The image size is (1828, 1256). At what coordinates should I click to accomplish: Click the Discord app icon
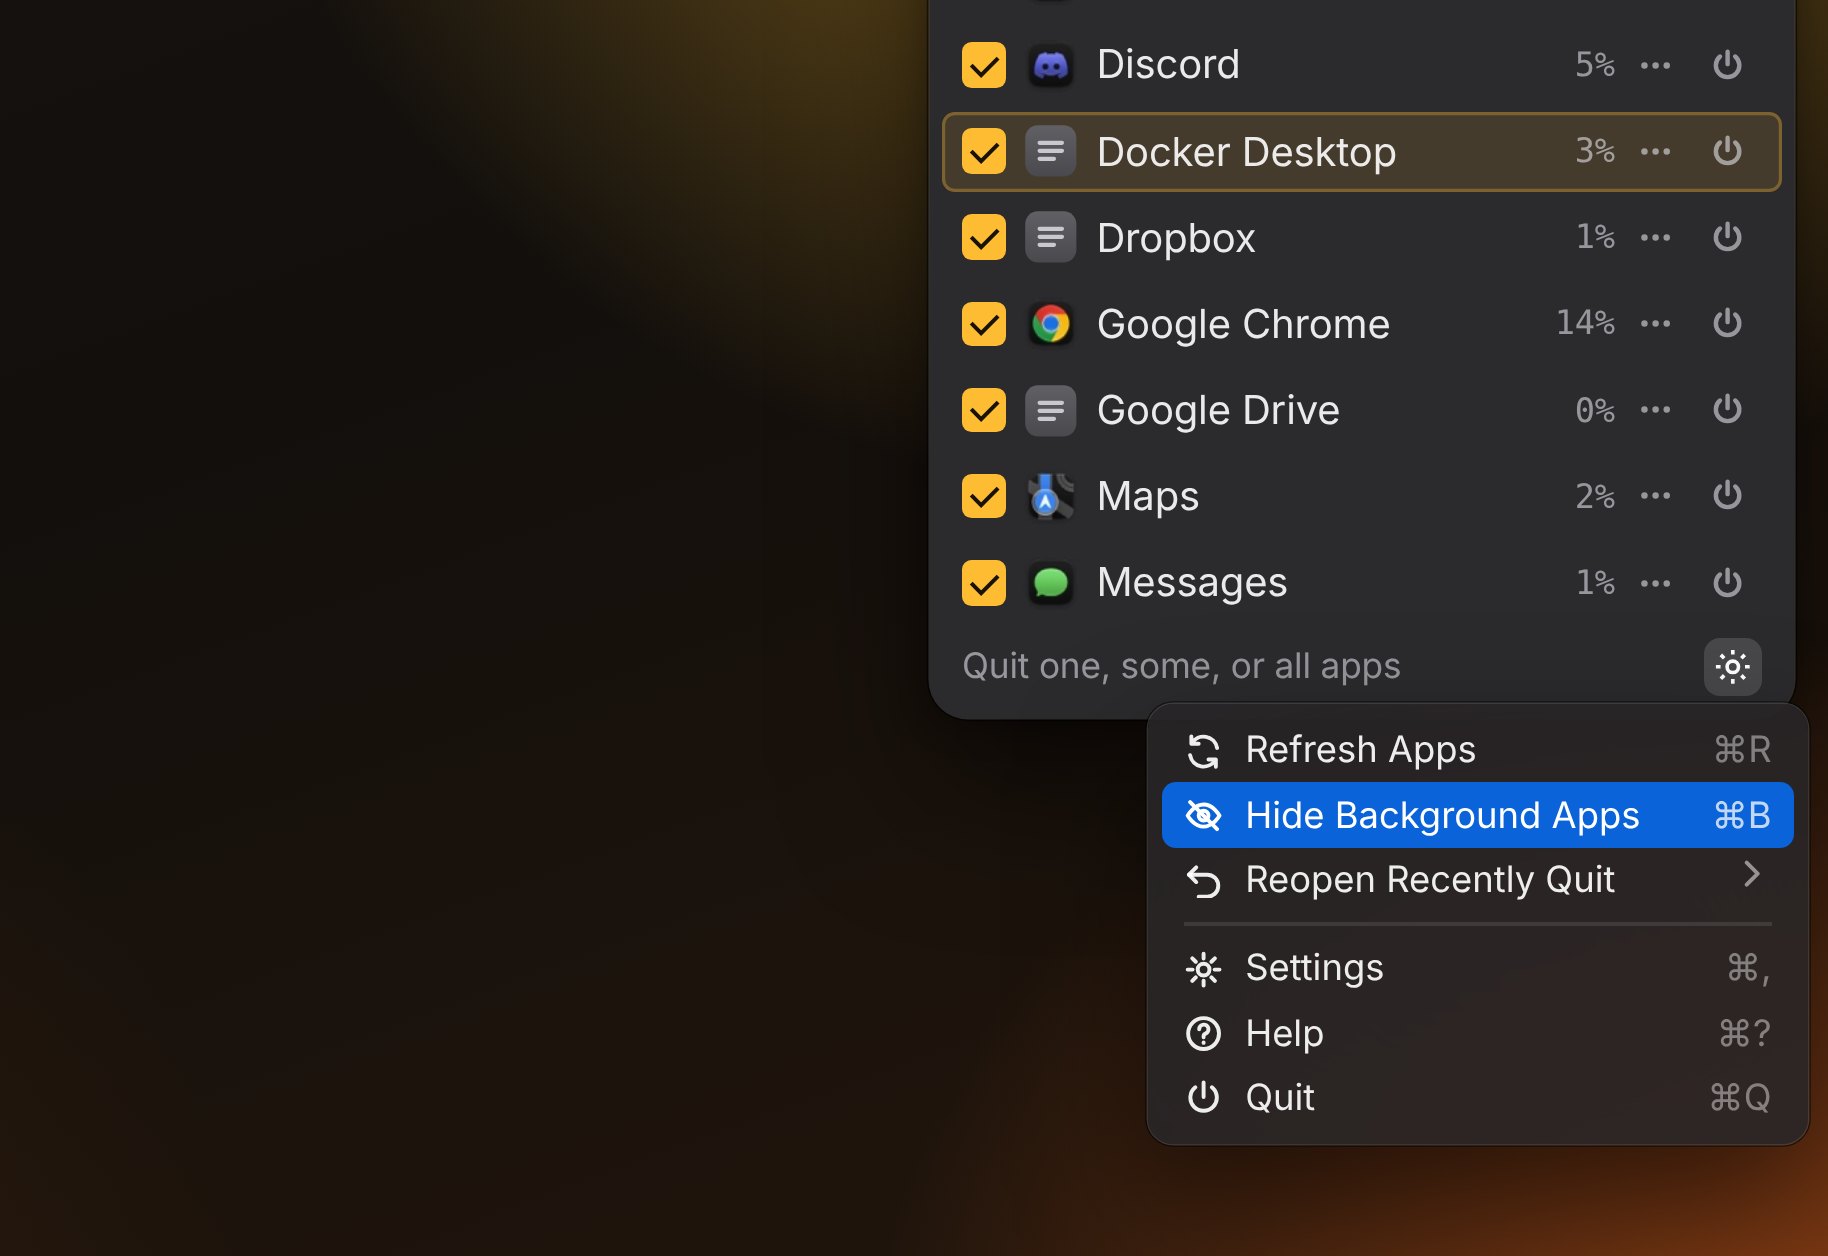pos(1050,66)
